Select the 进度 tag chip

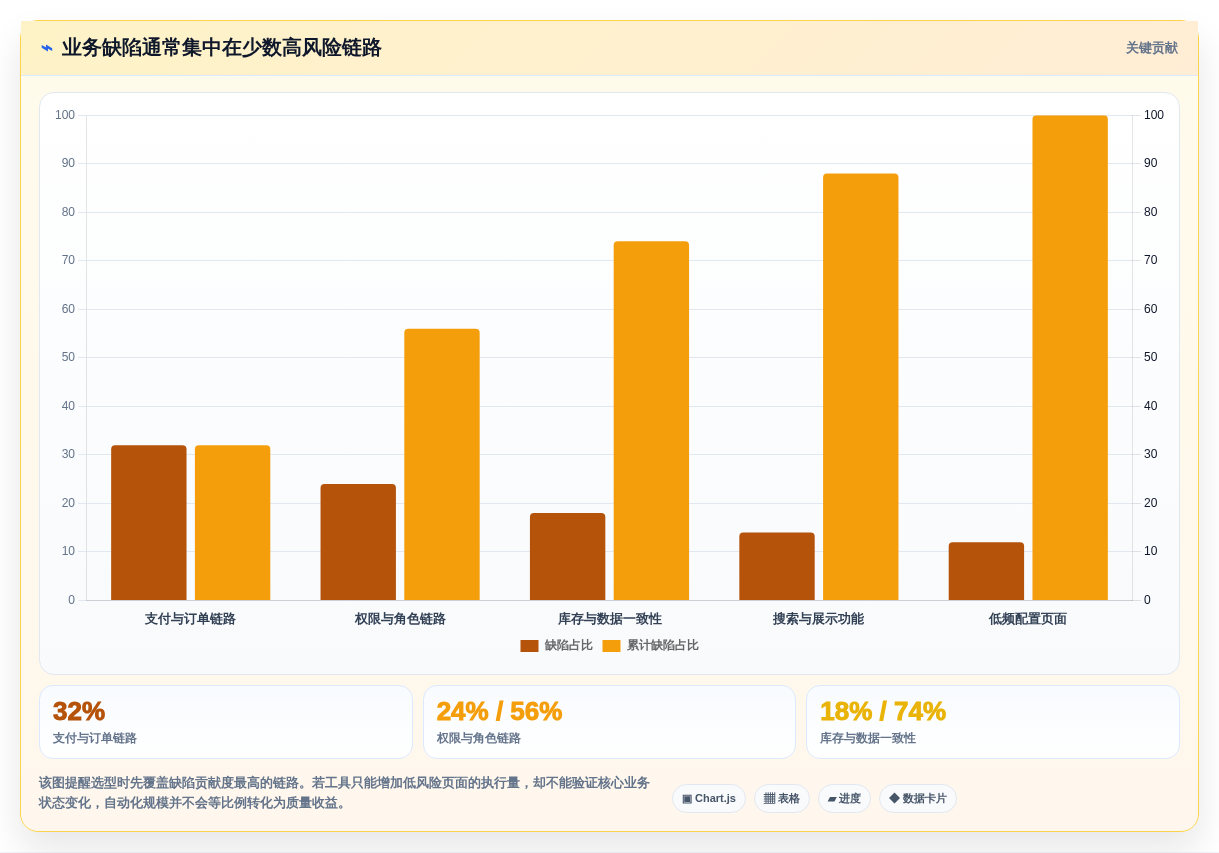844,798
